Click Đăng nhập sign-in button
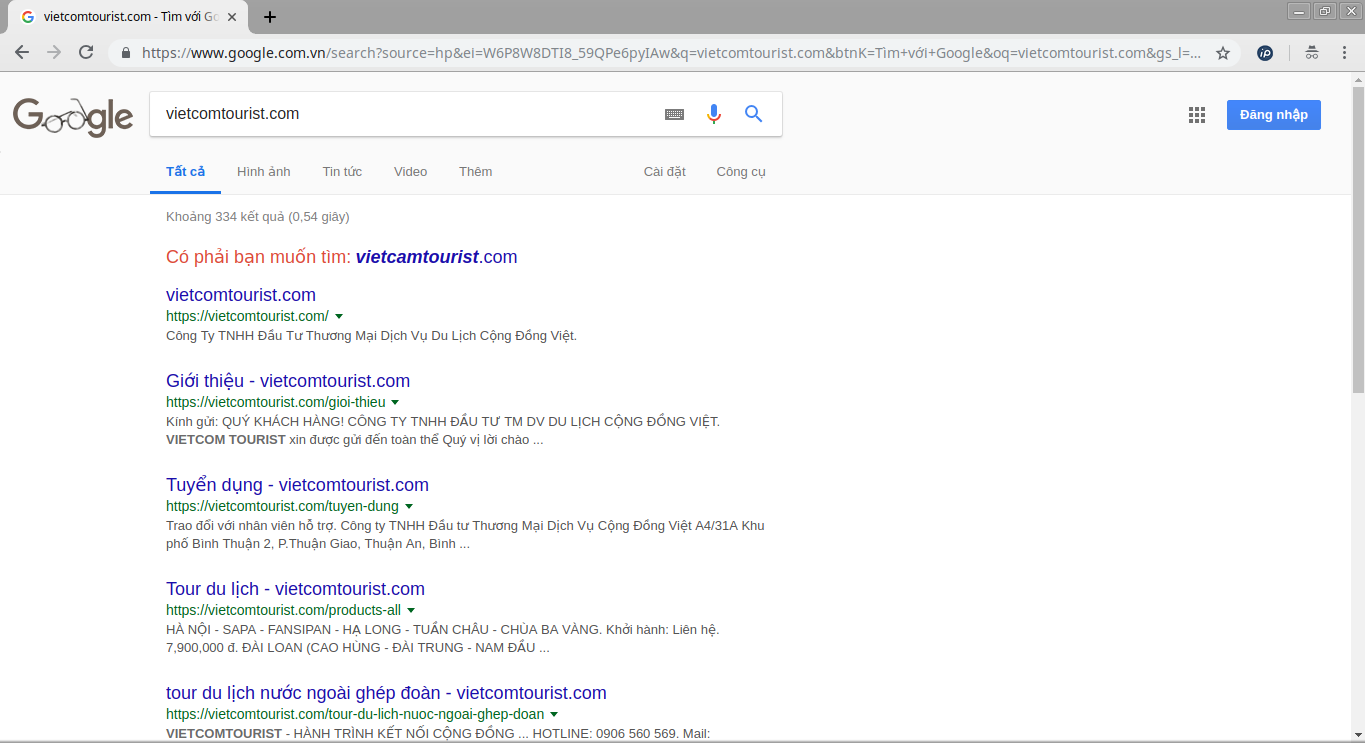The height and width of the screenshot is (743, 1365). pyautogui.click(x=1274, y=115)
